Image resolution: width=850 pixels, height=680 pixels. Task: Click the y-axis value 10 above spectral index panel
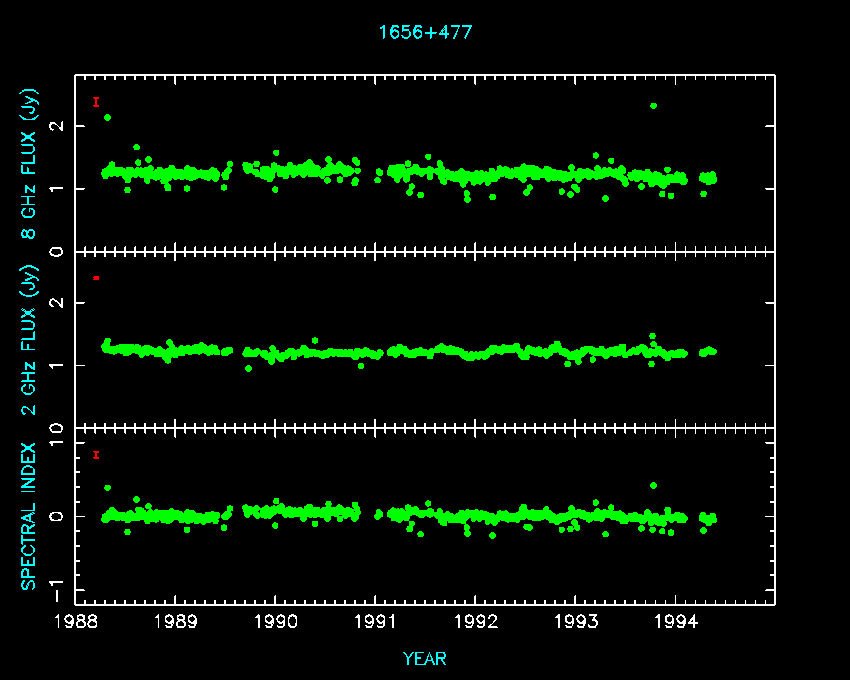(56, 429)
